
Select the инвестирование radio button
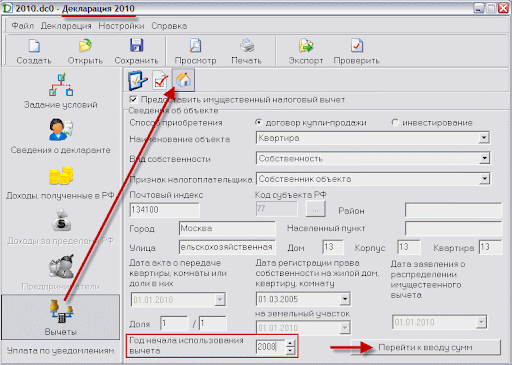tap(395, 122)
